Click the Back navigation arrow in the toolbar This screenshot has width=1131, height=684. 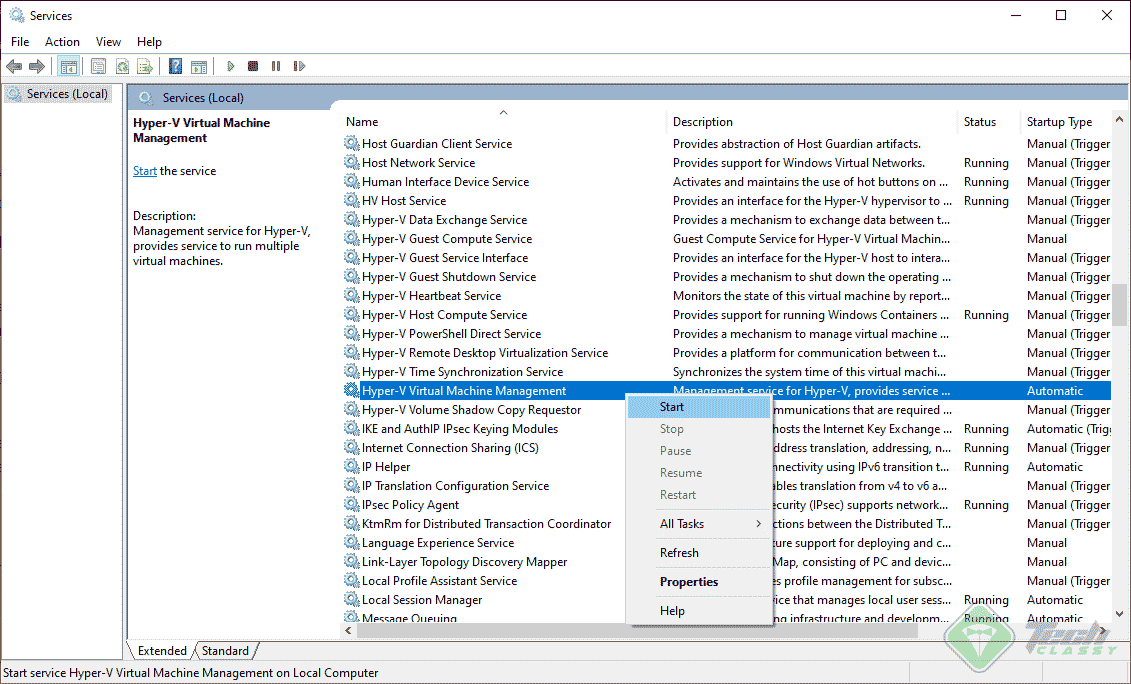[14, 66]
